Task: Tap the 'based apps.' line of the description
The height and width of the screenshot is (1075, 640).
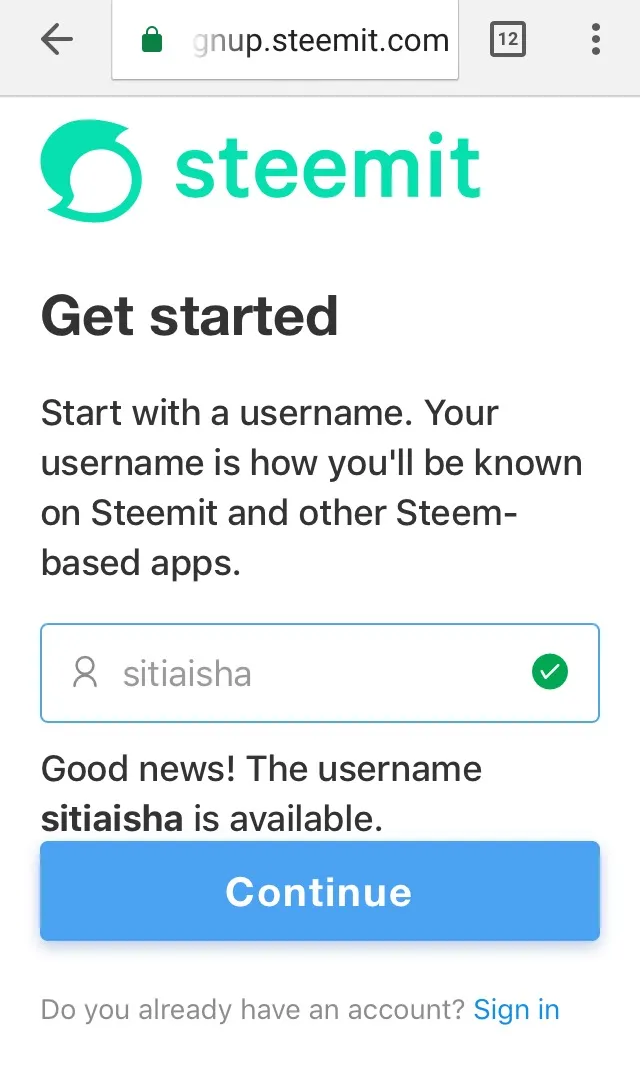Action: tap(141, 563)
